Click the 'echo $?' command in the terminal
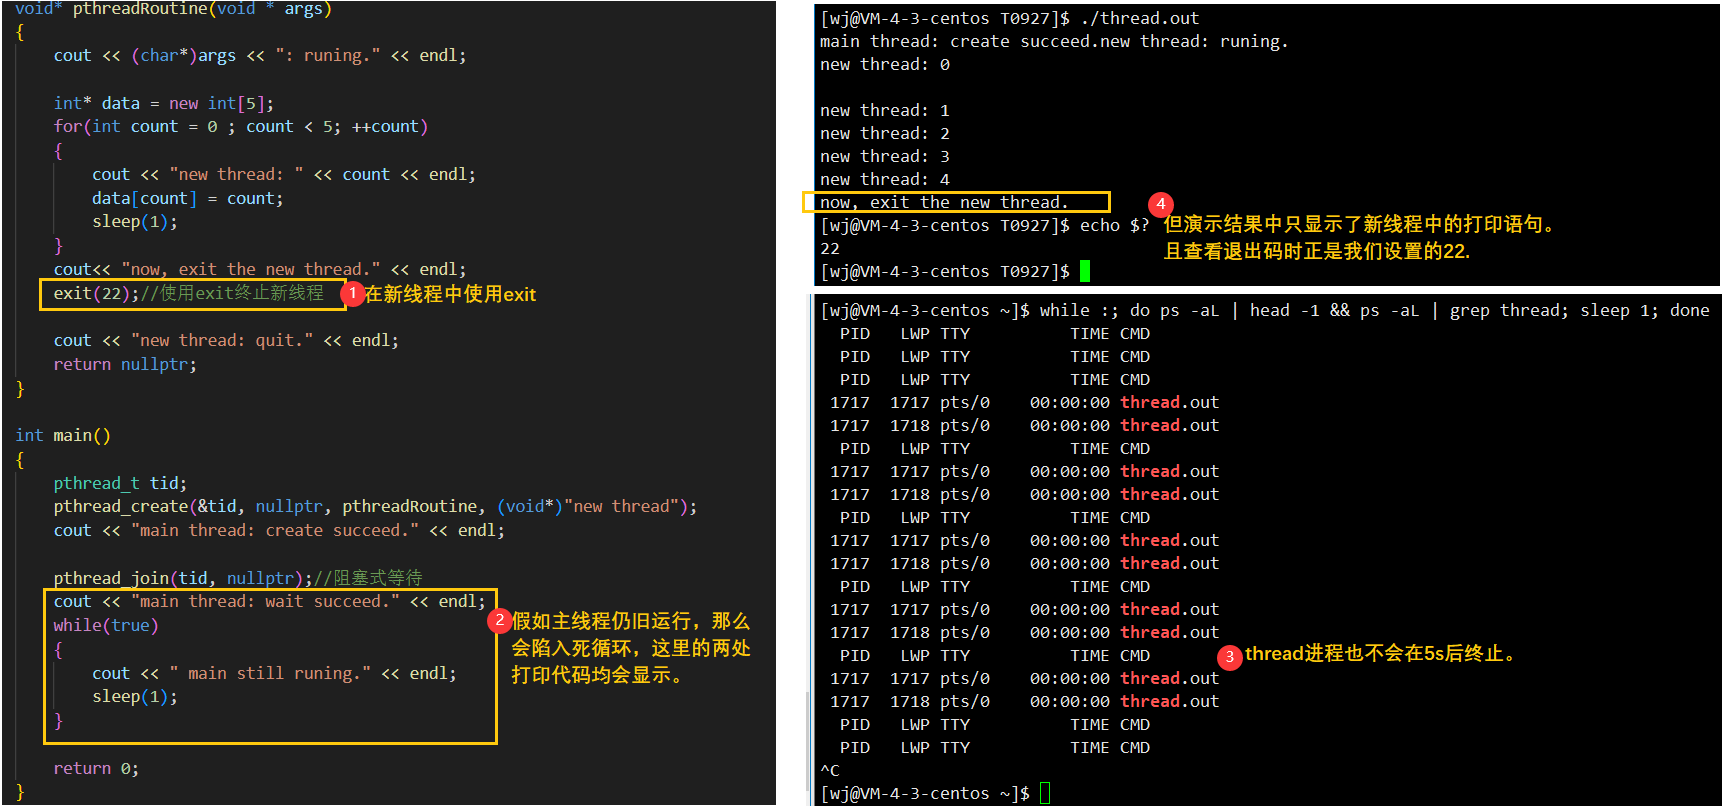 point(1115,225)
